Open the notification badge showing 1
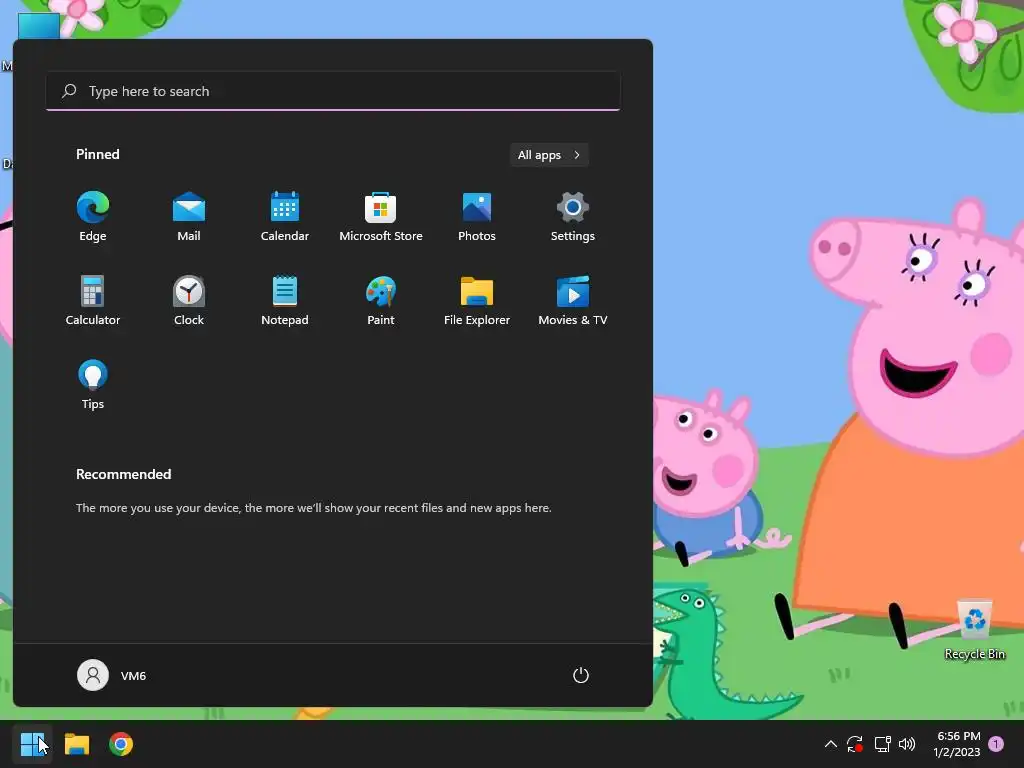Screen dimensions: 1024x768 [x=996, y=743]
